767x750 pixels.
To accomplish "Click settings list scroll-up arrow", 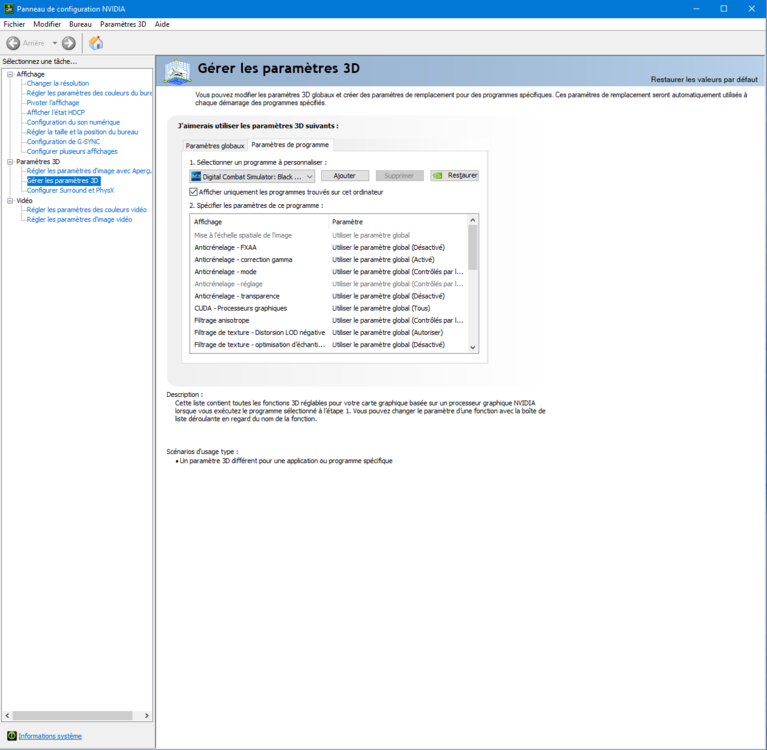I will [x=473, y=220].
